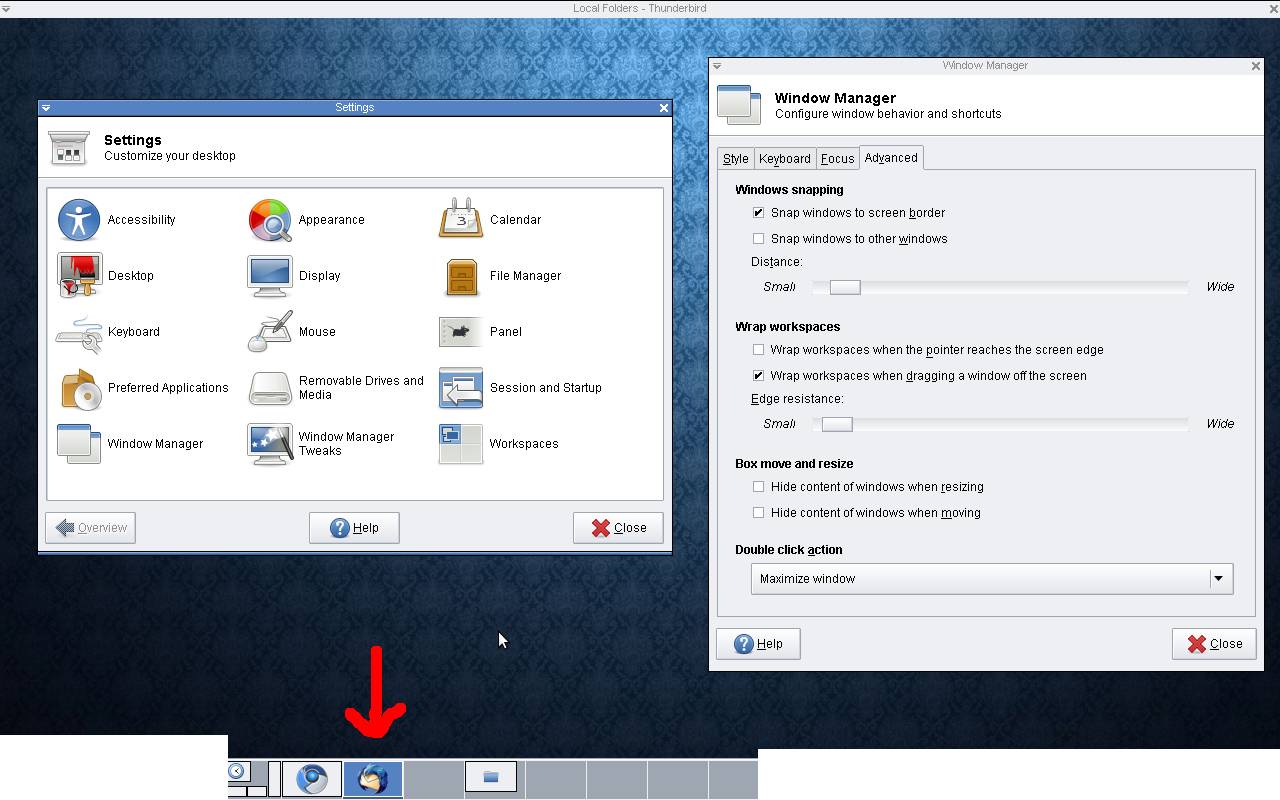1280x800 pixels.
Task: Enable Snap windows to other windows
Action: [758, 239]
